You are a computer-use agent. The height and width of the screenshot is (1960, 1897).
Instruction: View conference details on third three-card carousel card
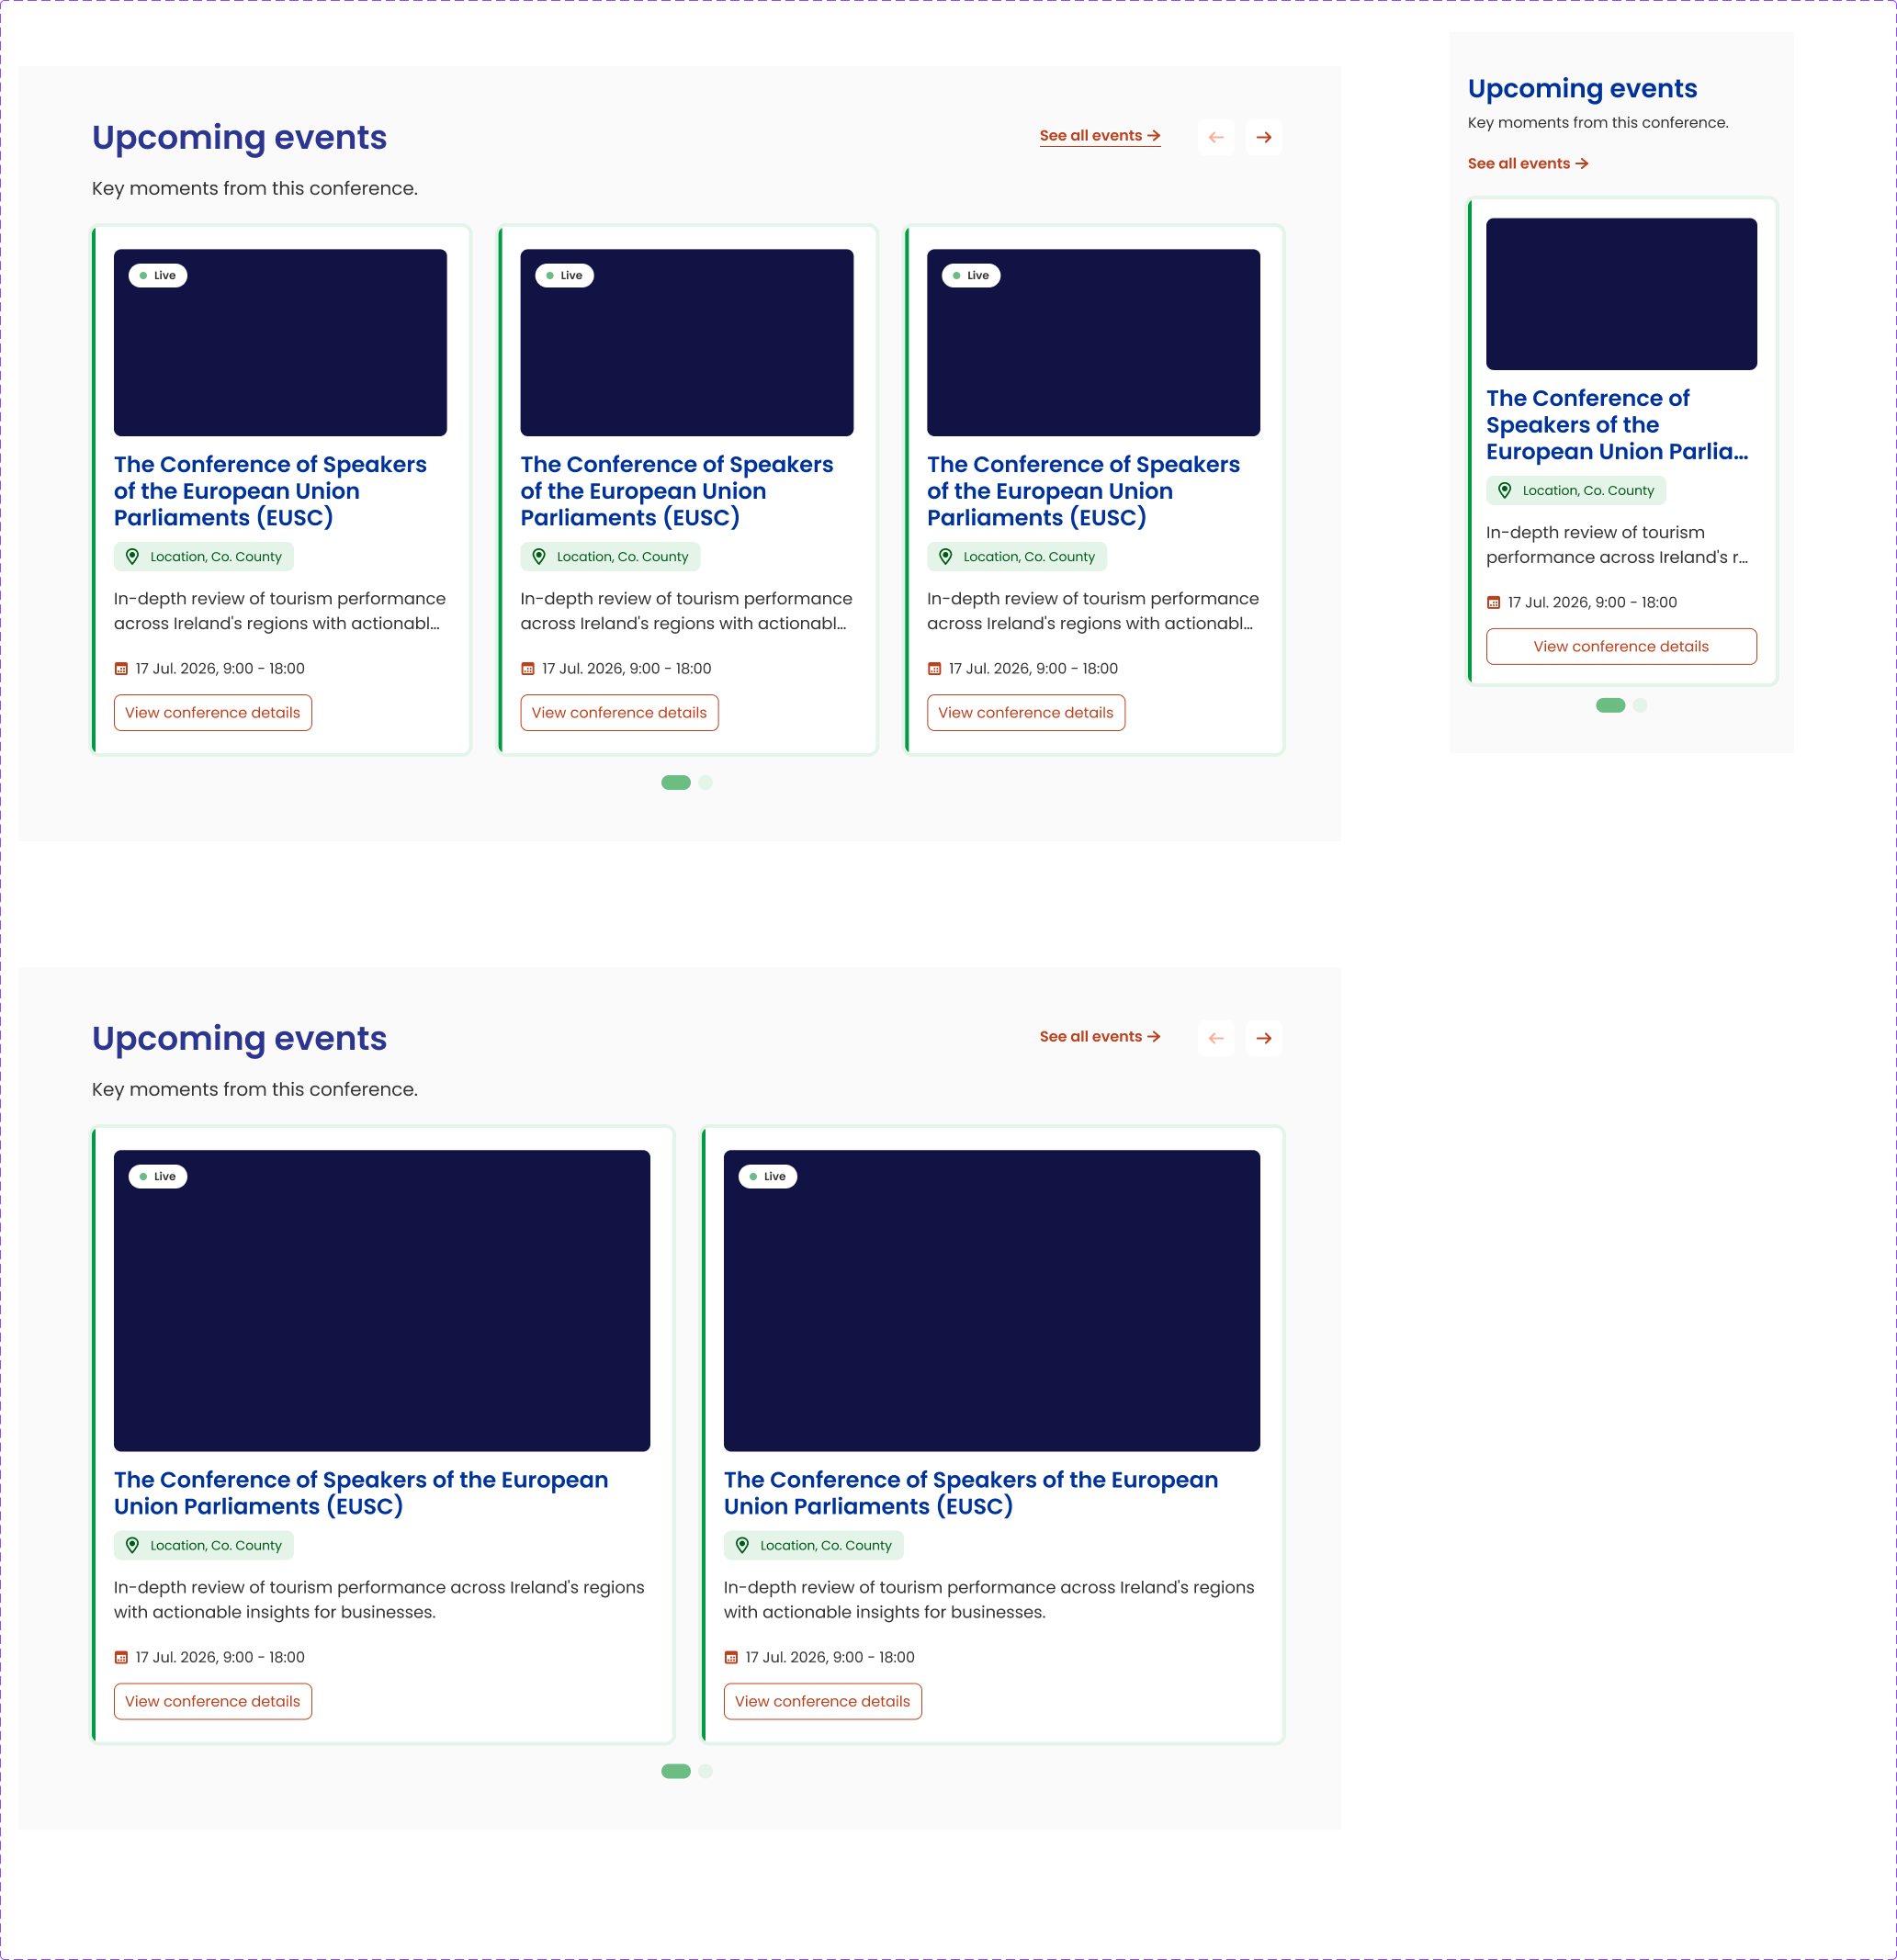[1026, 713]
